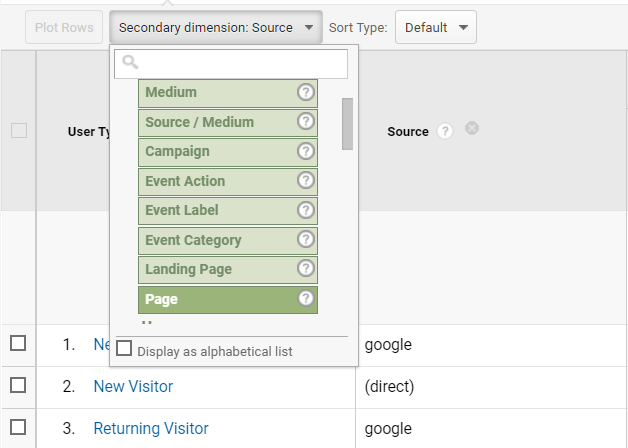Image resolution: width=628 pixels, height=448 pixels.
Task: Open help icon next to Medium
Action: click(306, 92)
